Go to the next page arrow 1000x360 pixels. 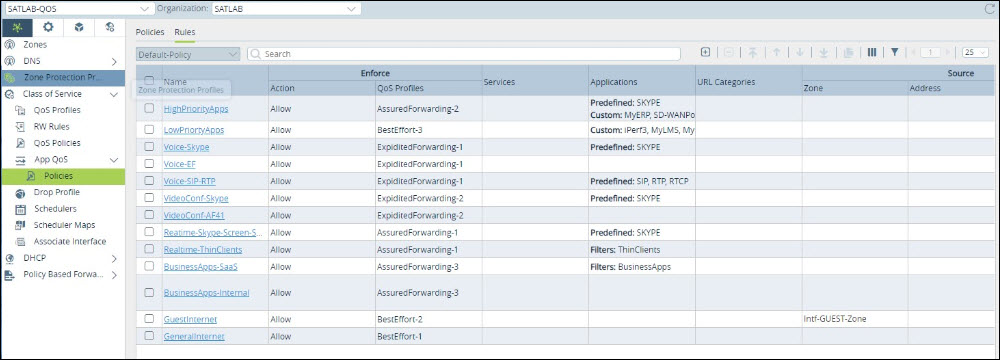click(x=948, y=53)
